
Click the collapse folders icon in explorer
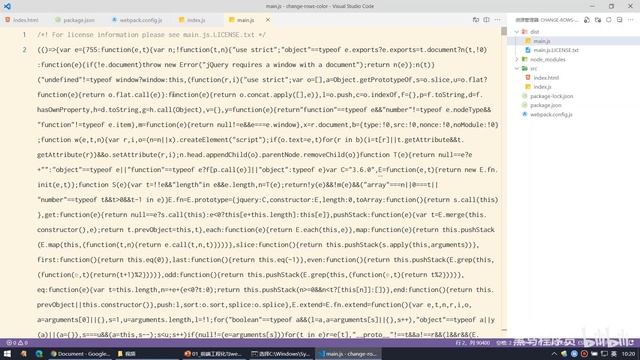[x=620, y=20]
